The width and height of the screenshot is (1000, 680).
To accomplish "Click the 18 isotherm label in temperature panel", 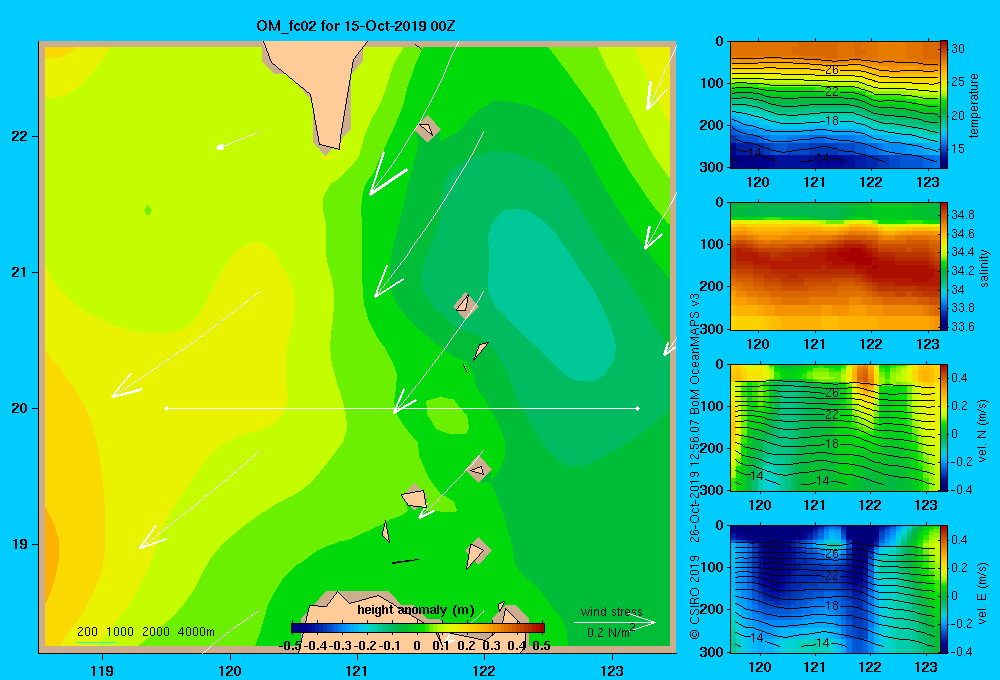I will [832, 121].
